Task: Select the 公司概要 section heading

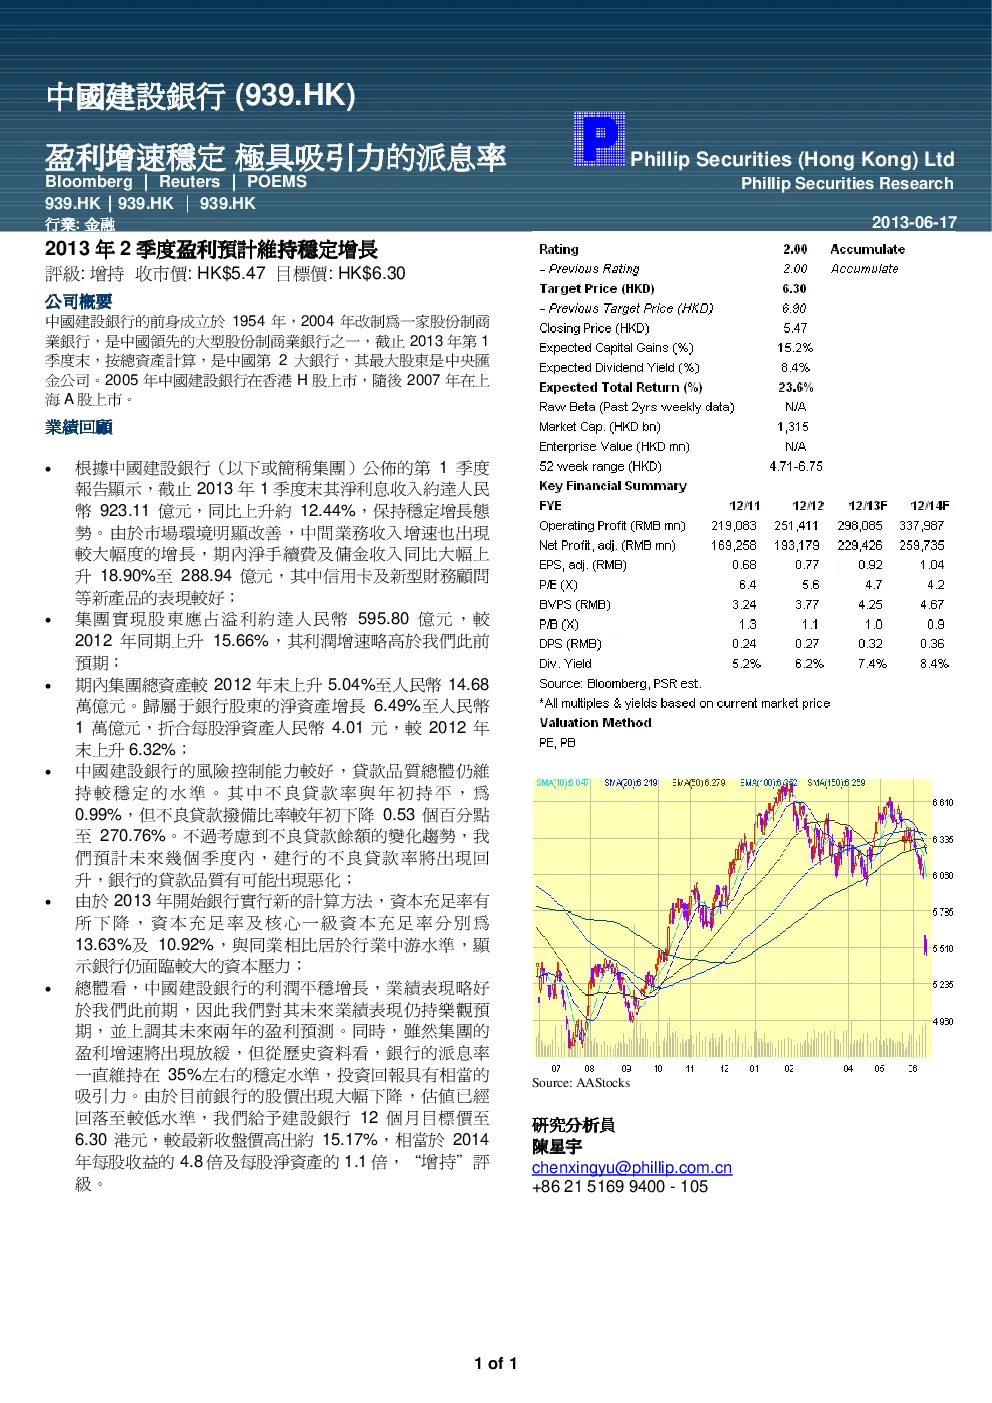Action: [78, 301]
